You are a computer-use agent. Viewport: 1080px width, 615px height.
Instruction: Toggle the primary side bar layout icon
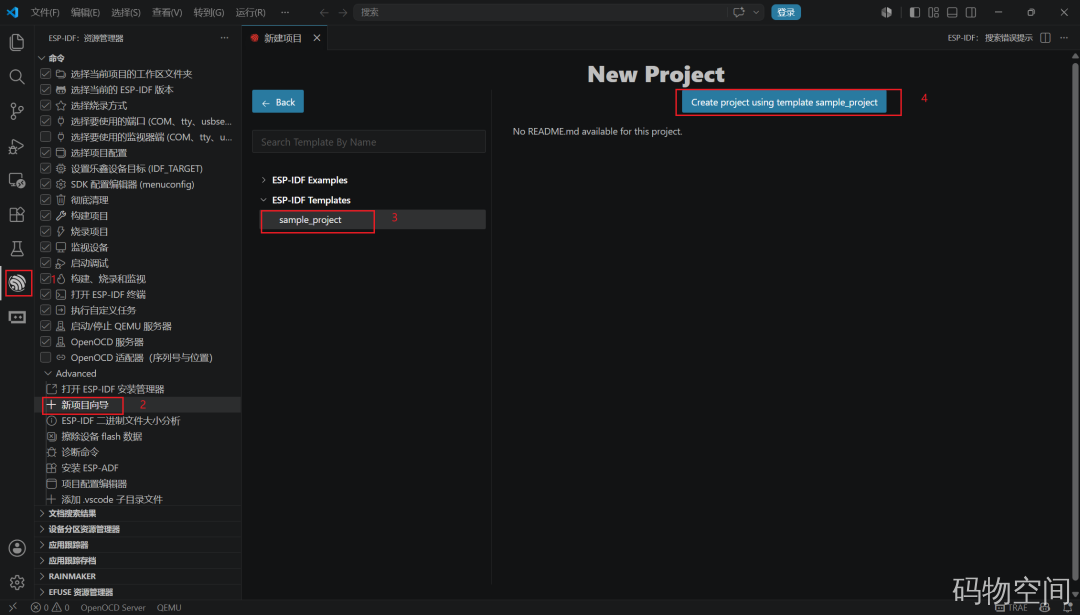click(x=915, y=12)
